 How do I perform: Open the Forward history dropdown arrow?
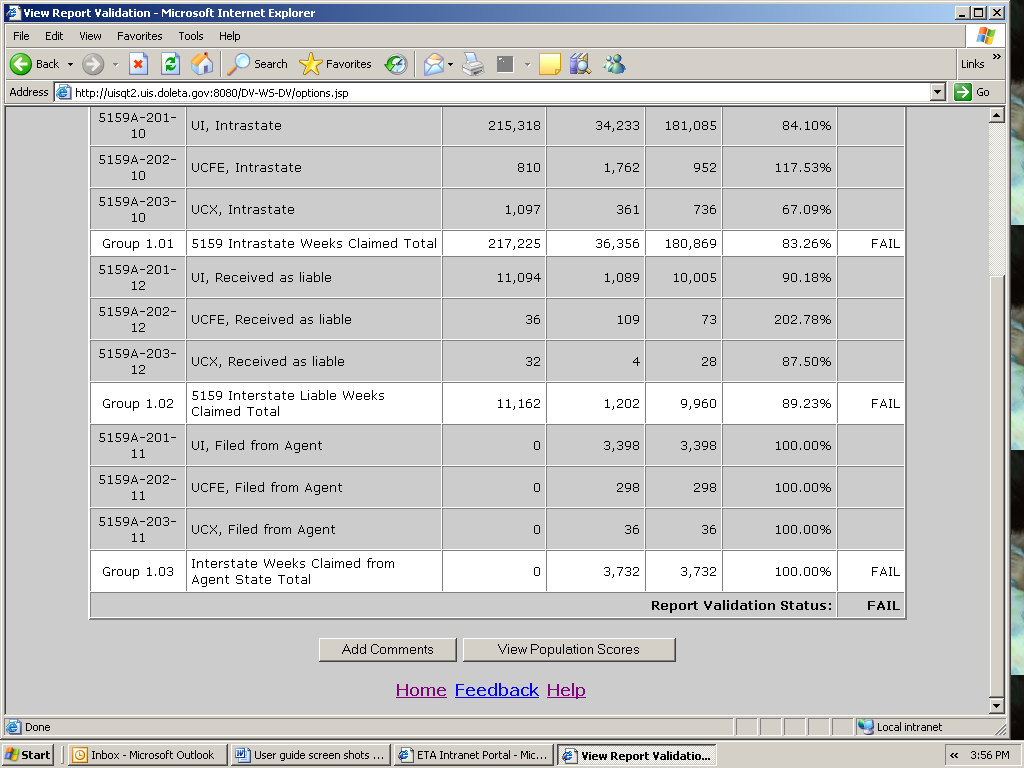pyautogui.click(x=115, y=65)
